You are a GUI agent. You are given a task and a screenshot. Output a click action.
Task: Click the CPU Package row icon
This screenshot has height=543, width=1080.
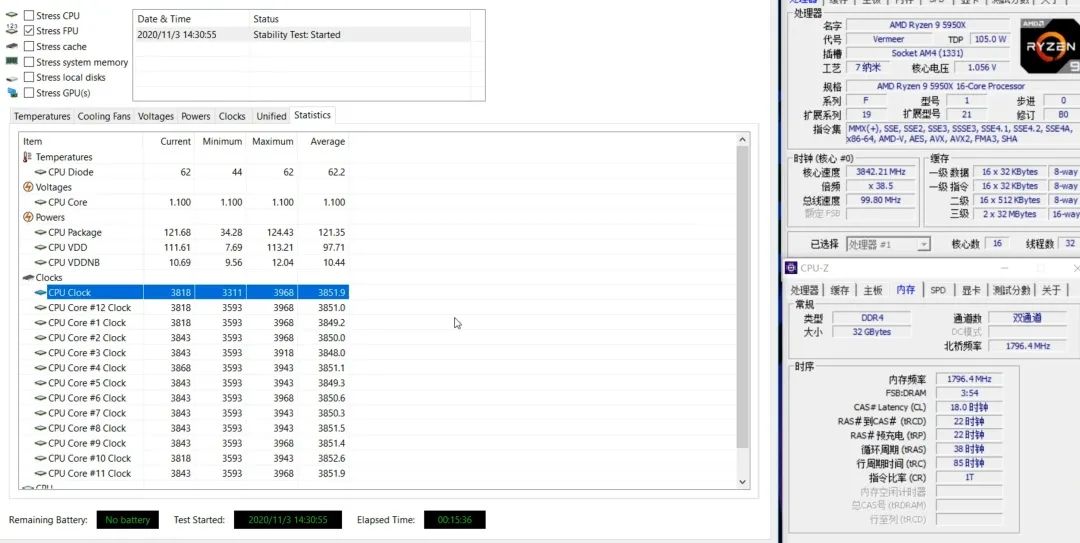click(x=41, y=232)
